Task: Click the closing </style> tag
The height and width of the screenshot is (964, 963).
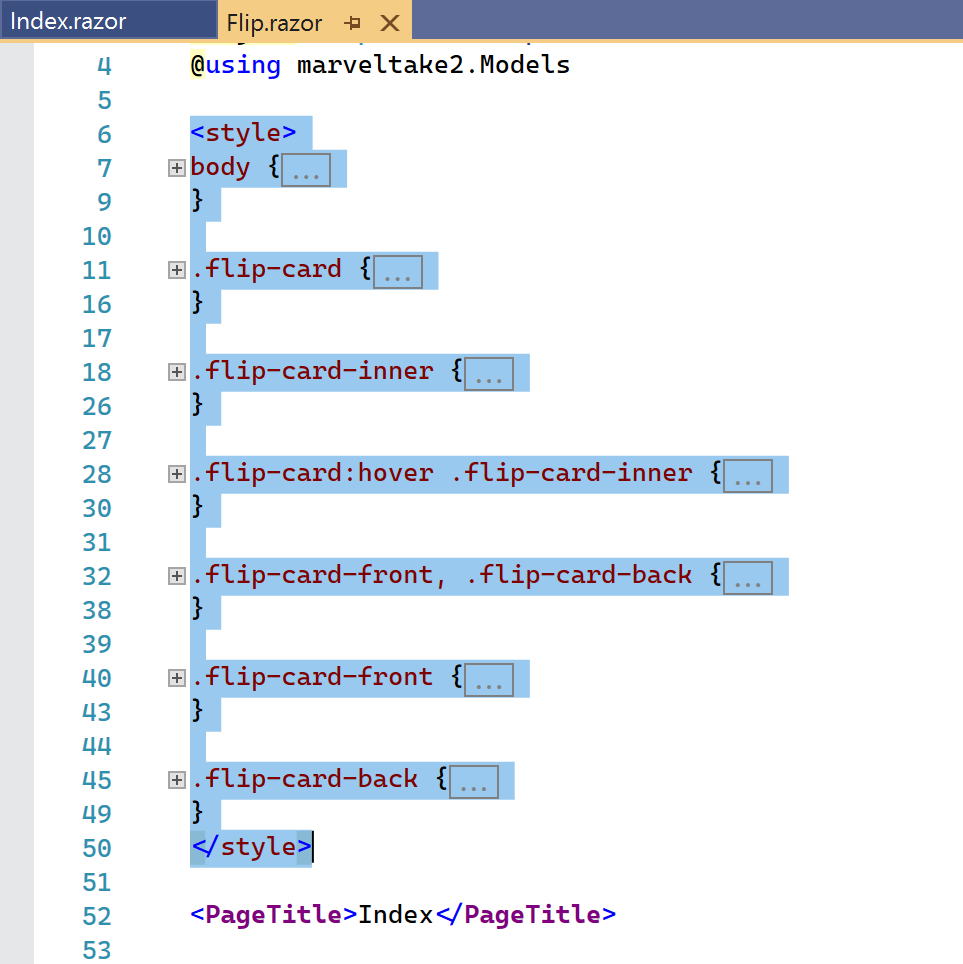Action: 249,847
